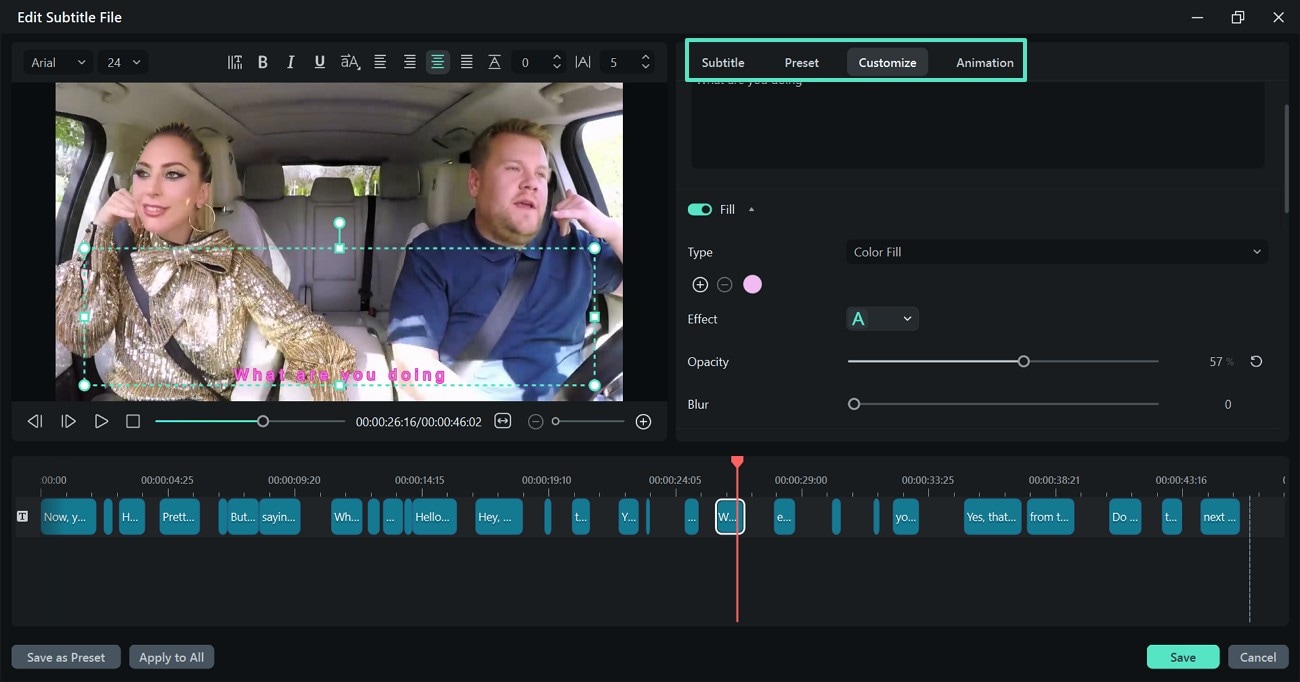Image resolution: width=1300 pixels, height=682 pixels.
Task: Align the subtitle text to the left
Action: coord(380,61)
